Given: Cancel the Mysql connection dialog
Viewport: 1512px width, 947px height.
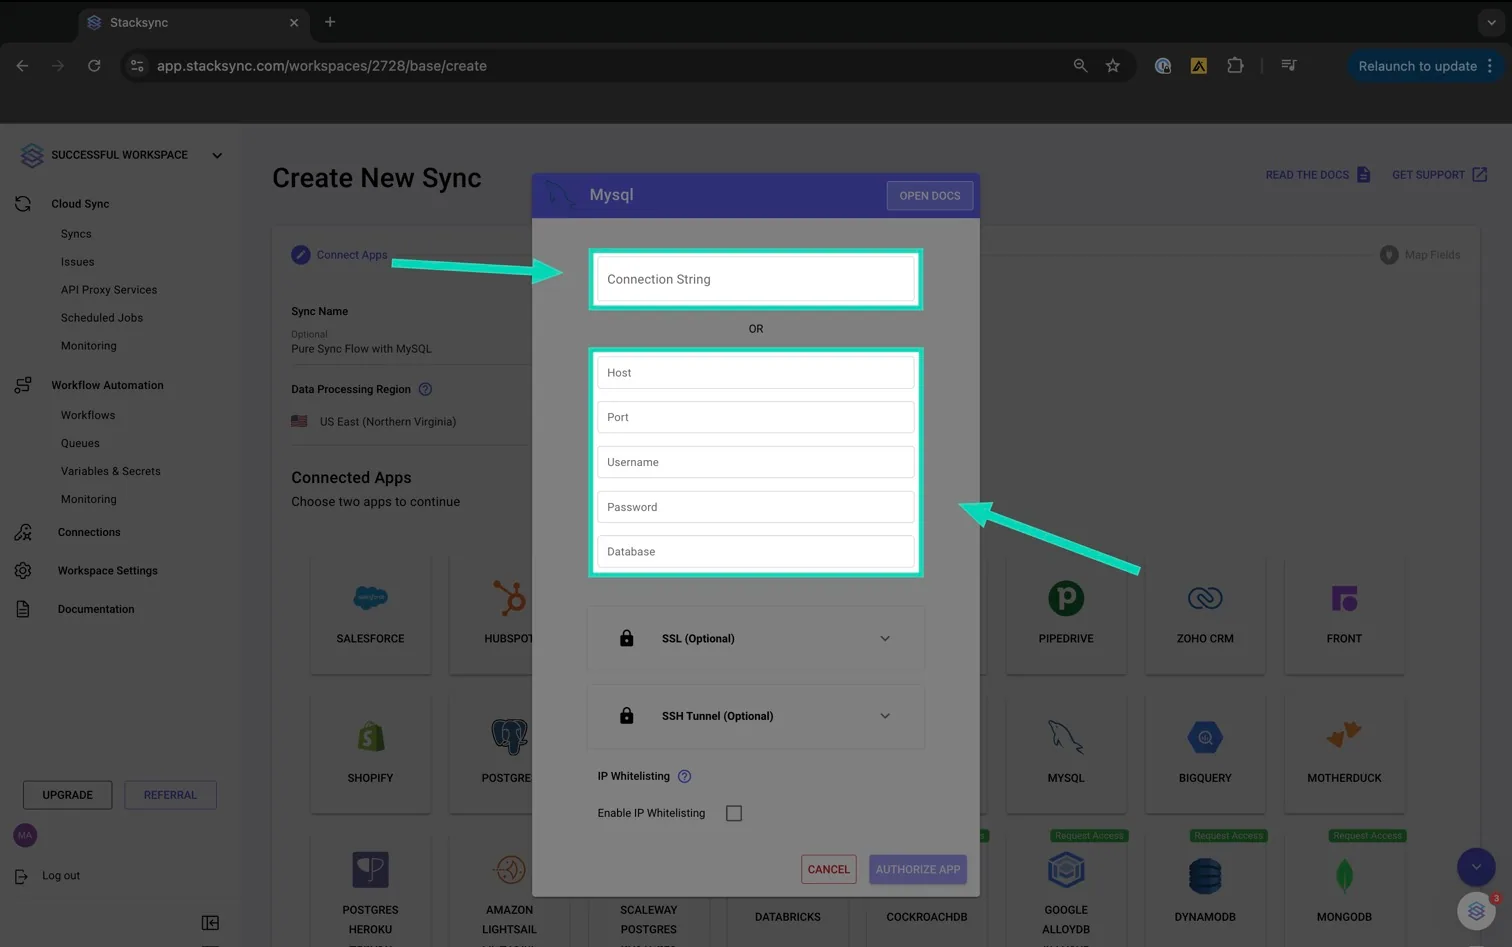Looking at the screenshot, I should pyautogui.click(x=829, y=869).
